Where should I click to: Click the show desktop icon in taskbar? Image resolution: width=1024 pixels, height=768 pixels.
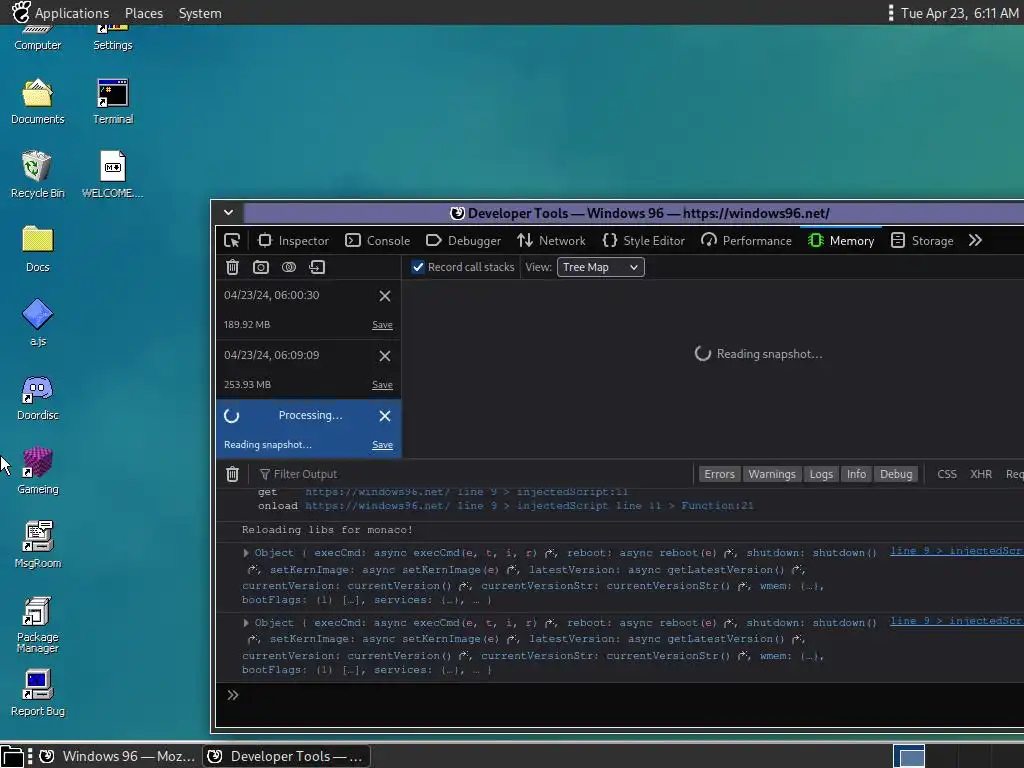[11, 756]
